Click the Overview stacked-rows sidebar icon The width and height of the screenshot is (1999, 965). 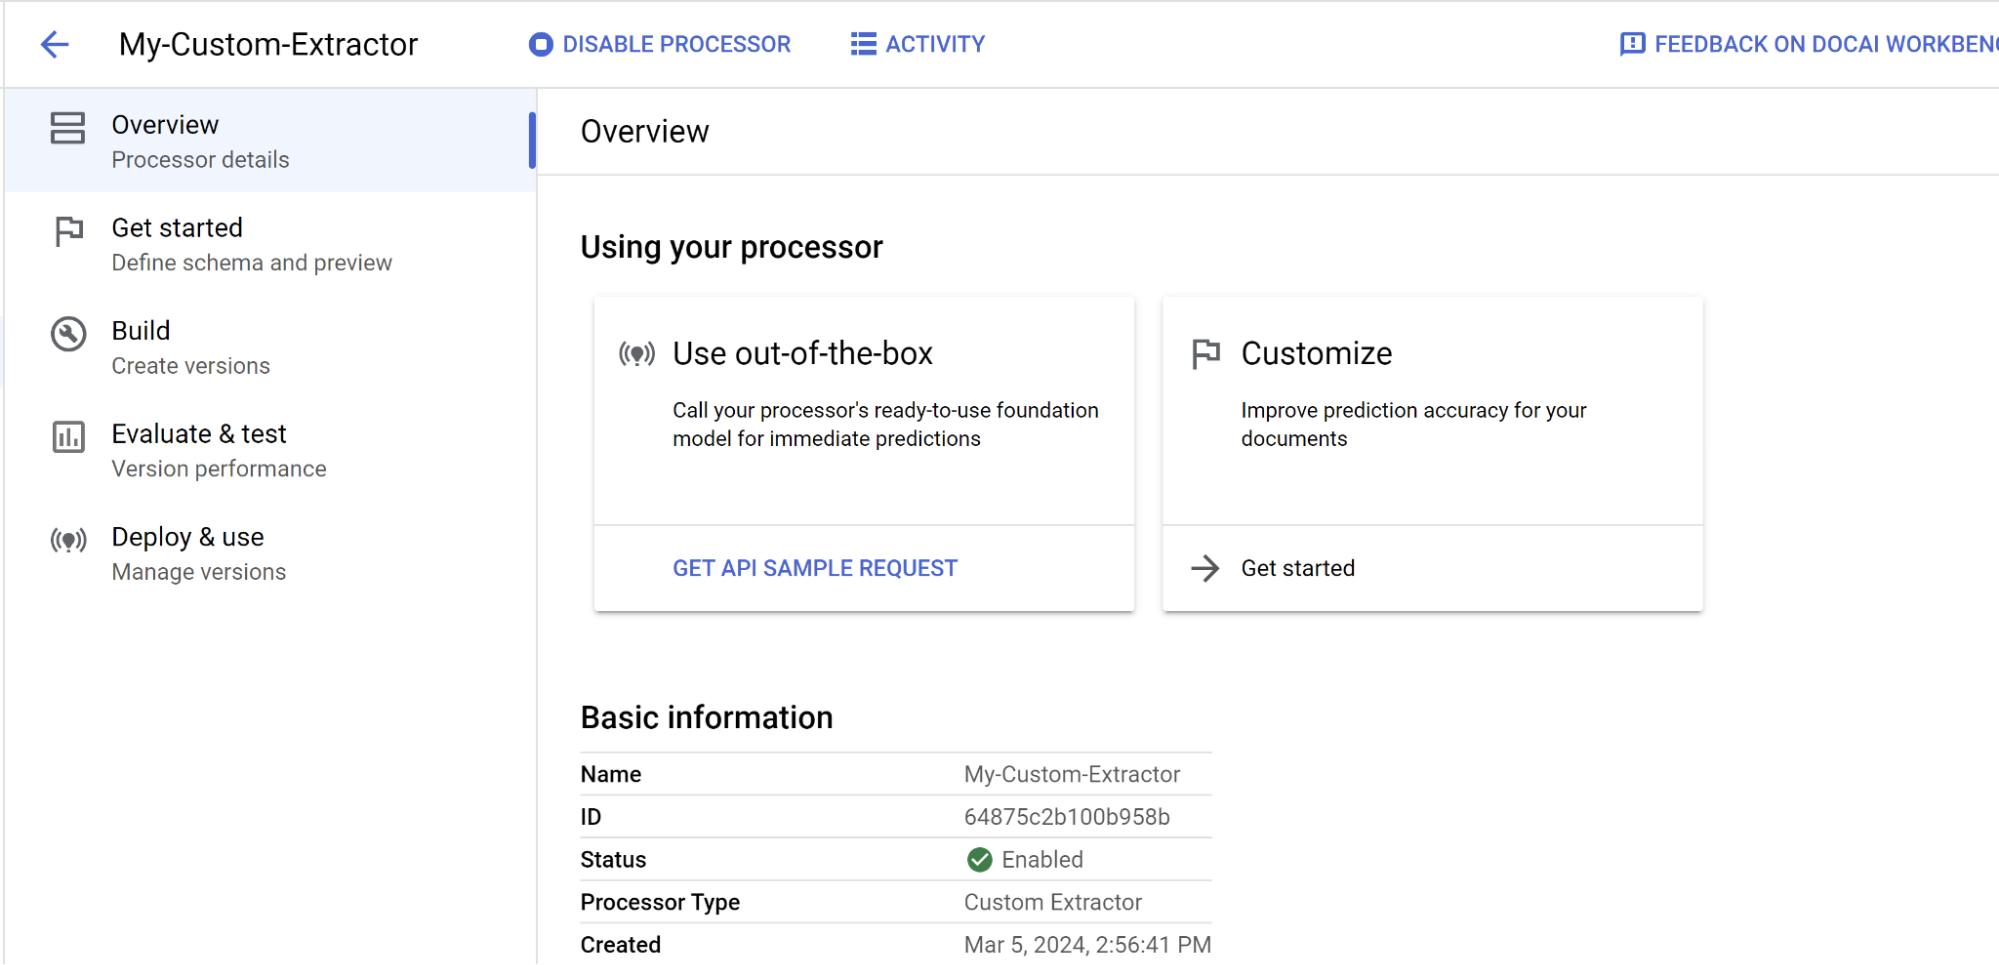68,128
